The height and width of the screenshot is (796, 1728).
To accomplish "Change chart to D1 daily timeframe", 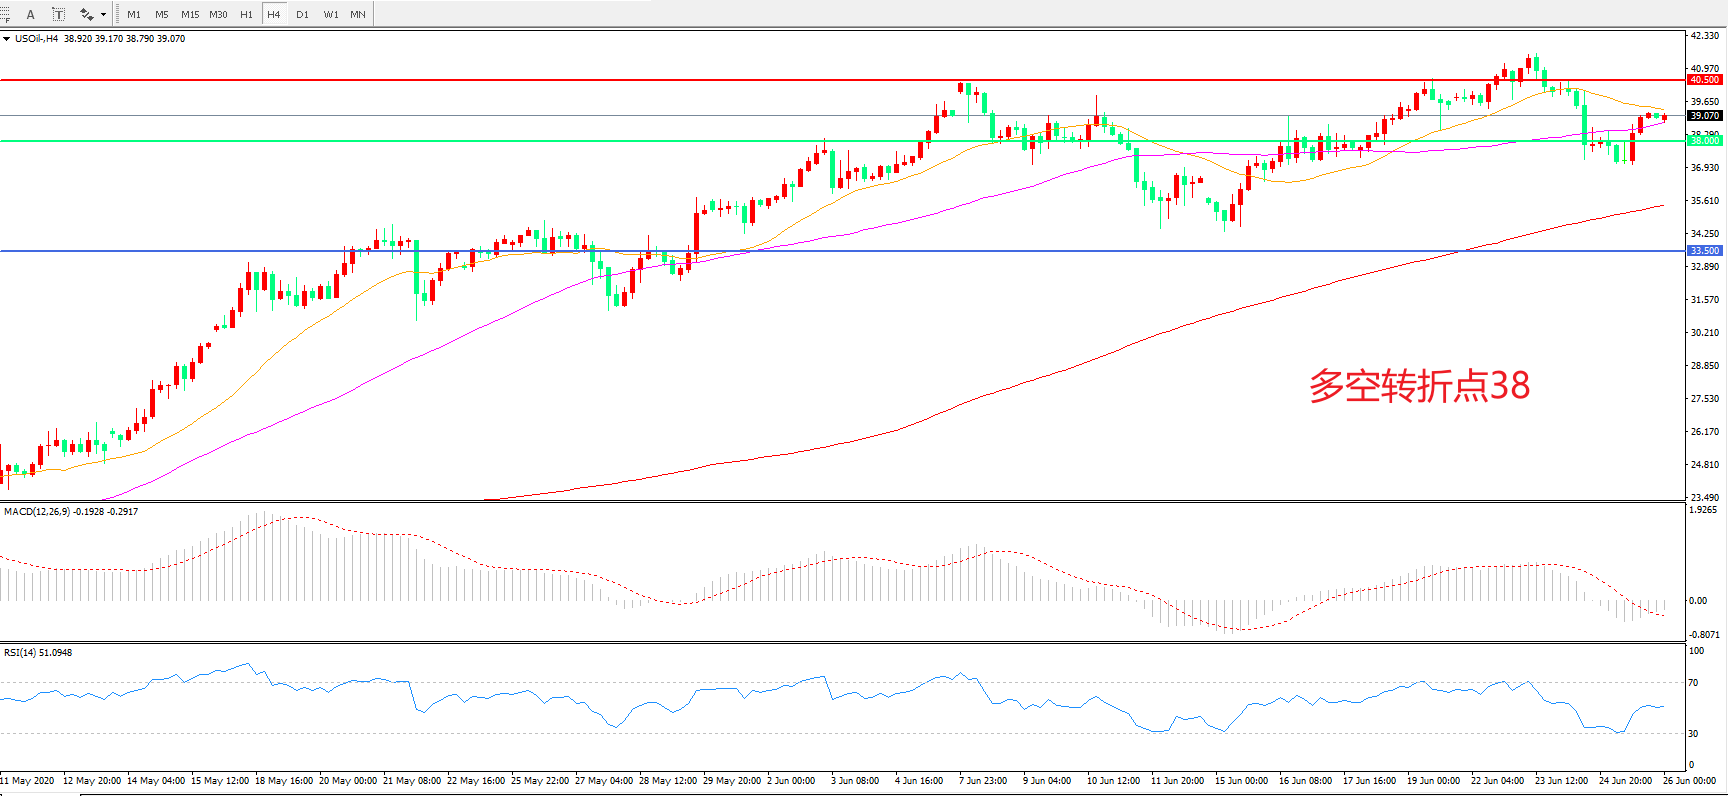I will [302, 14].
